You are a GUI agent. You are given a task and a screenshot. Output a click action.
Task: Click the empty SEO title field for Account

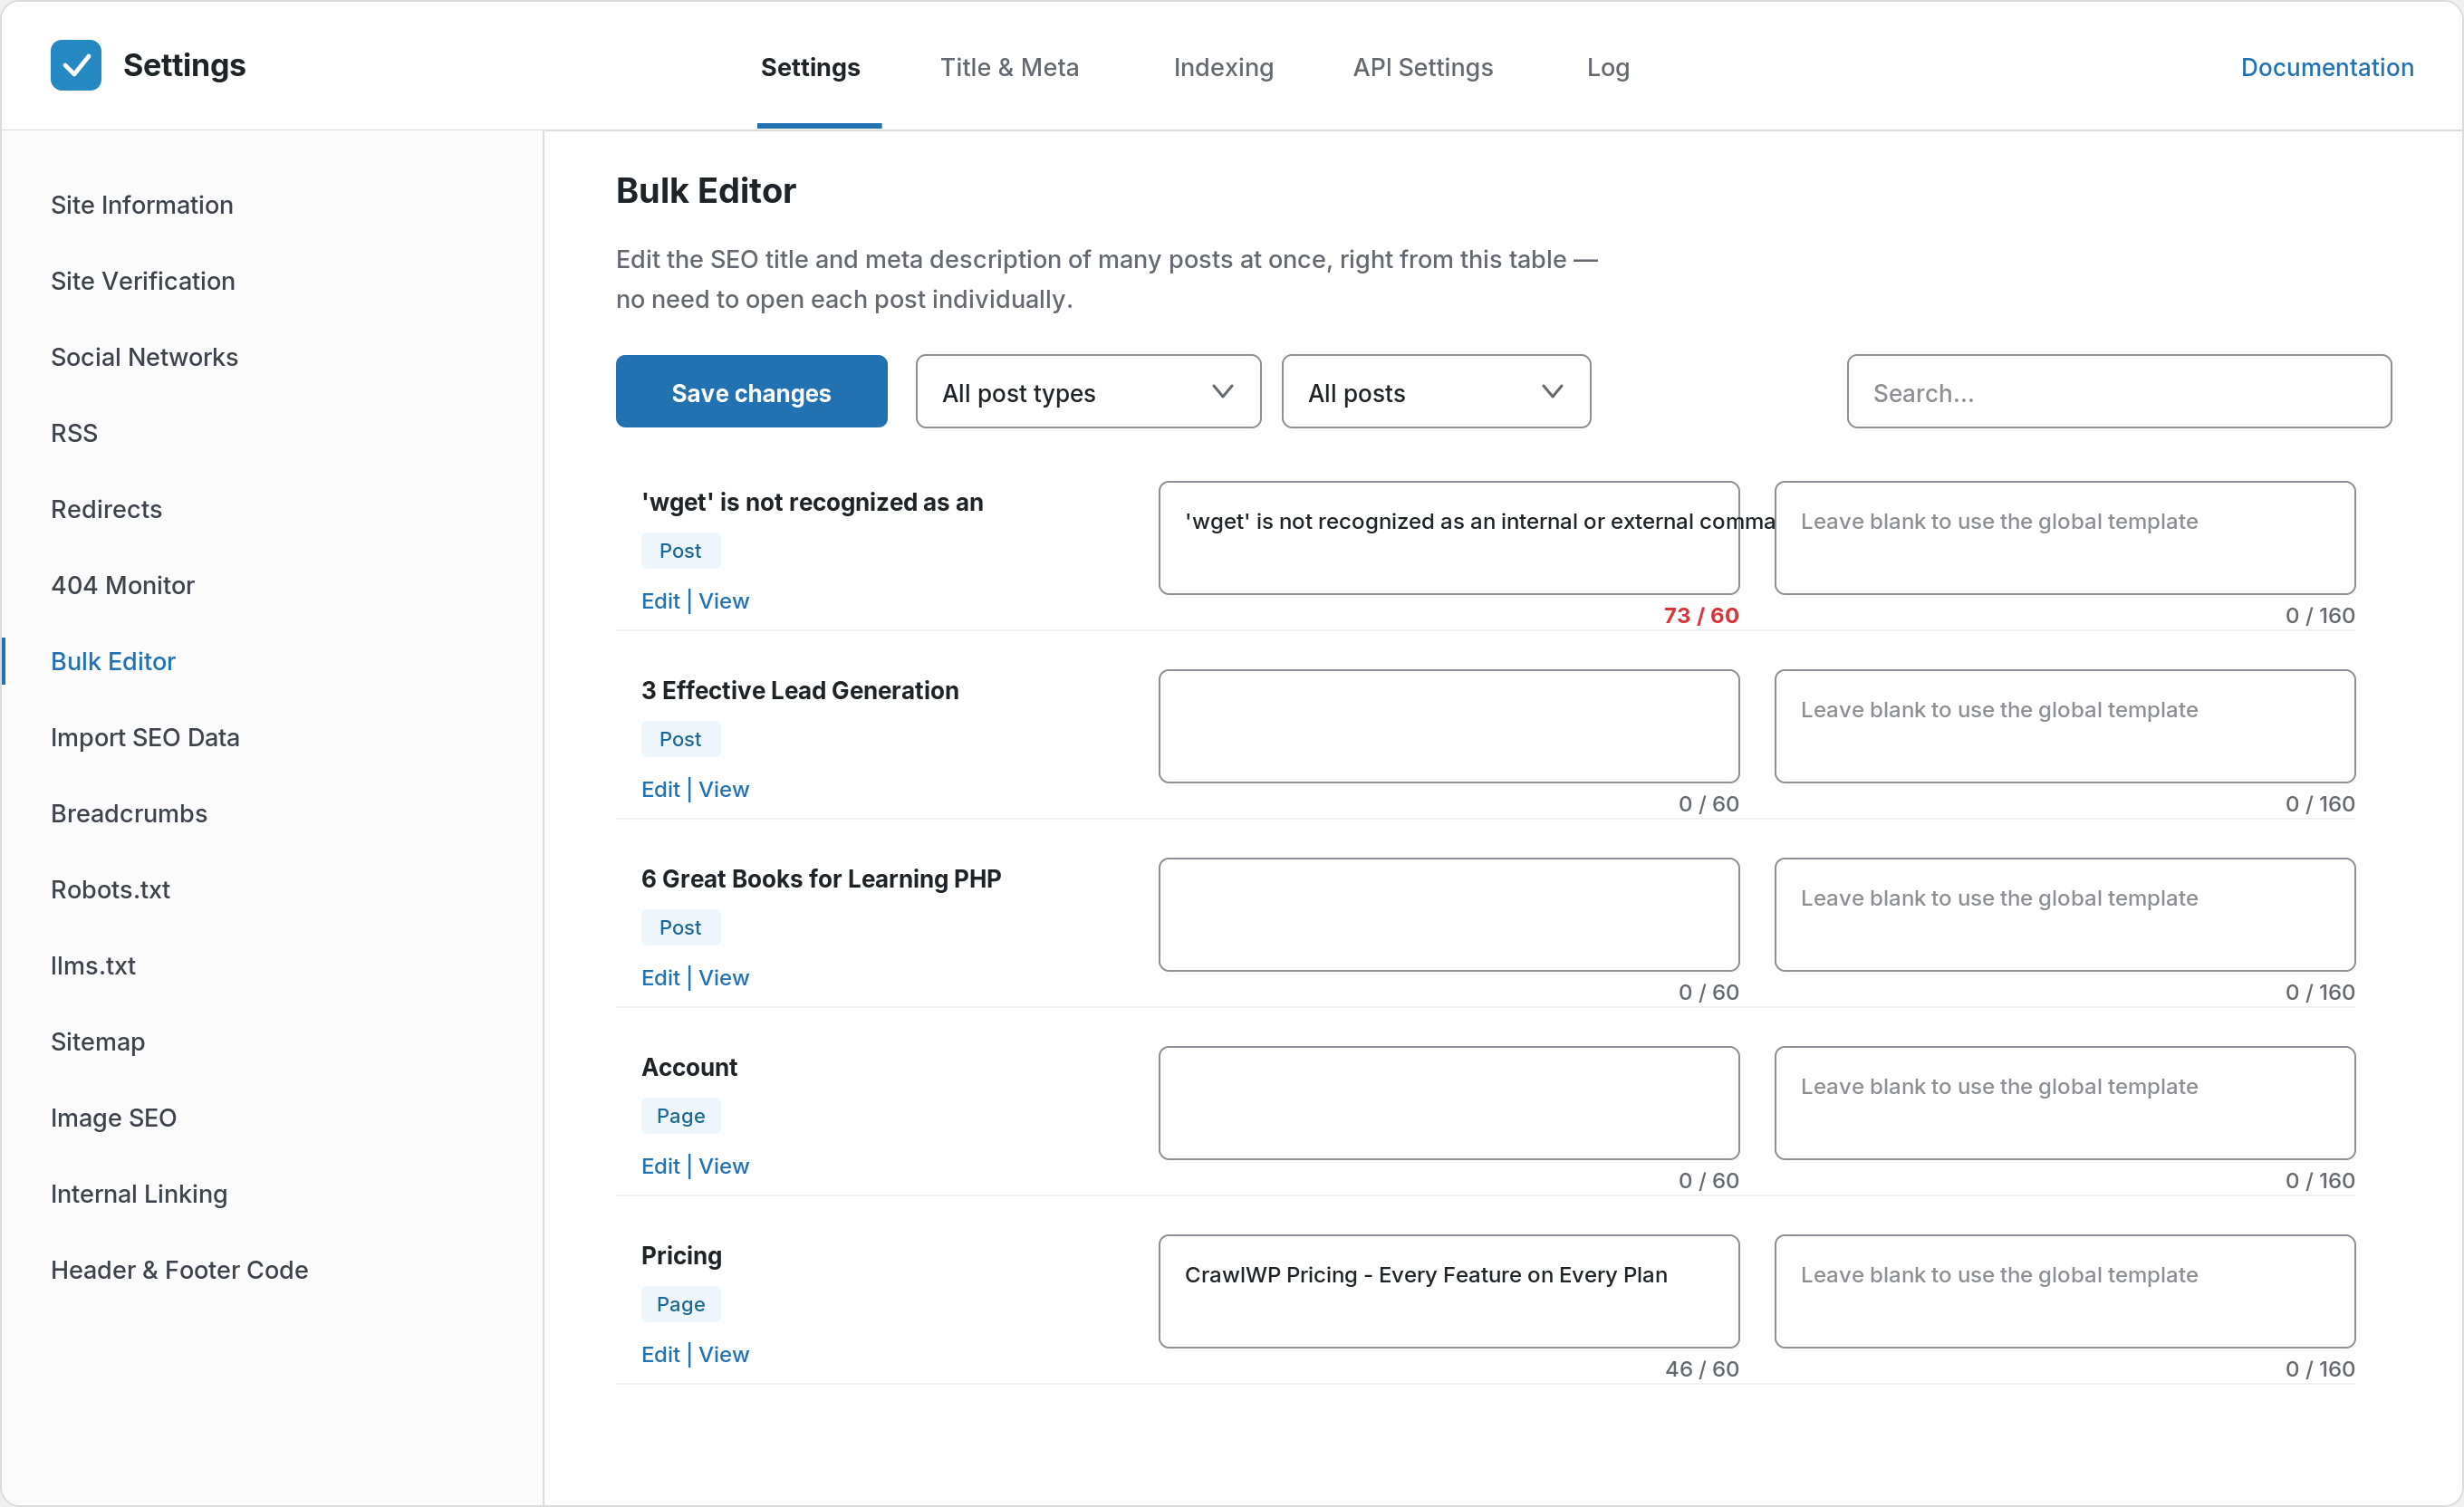click(x=1449, y=1103)
